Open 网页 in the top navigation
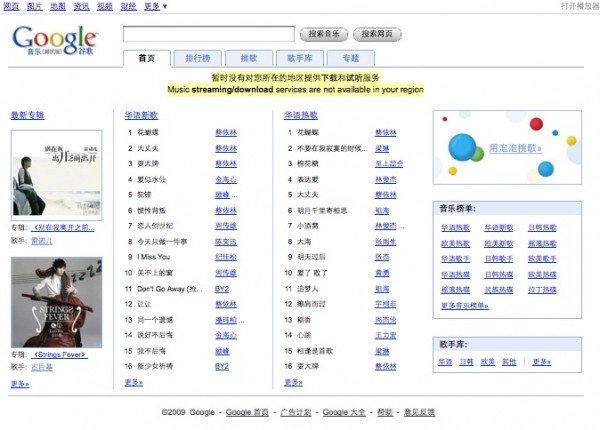Viewport: 600px width, 430px height. pyautogui.click(x=11, y=6)
